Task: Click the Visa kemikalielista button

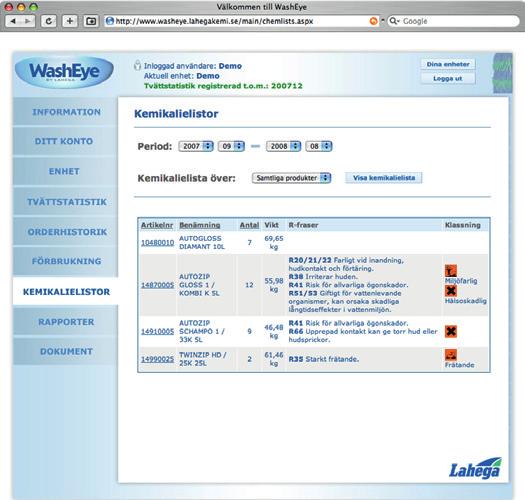Action: pyautogui.click(x=384, y=178)
